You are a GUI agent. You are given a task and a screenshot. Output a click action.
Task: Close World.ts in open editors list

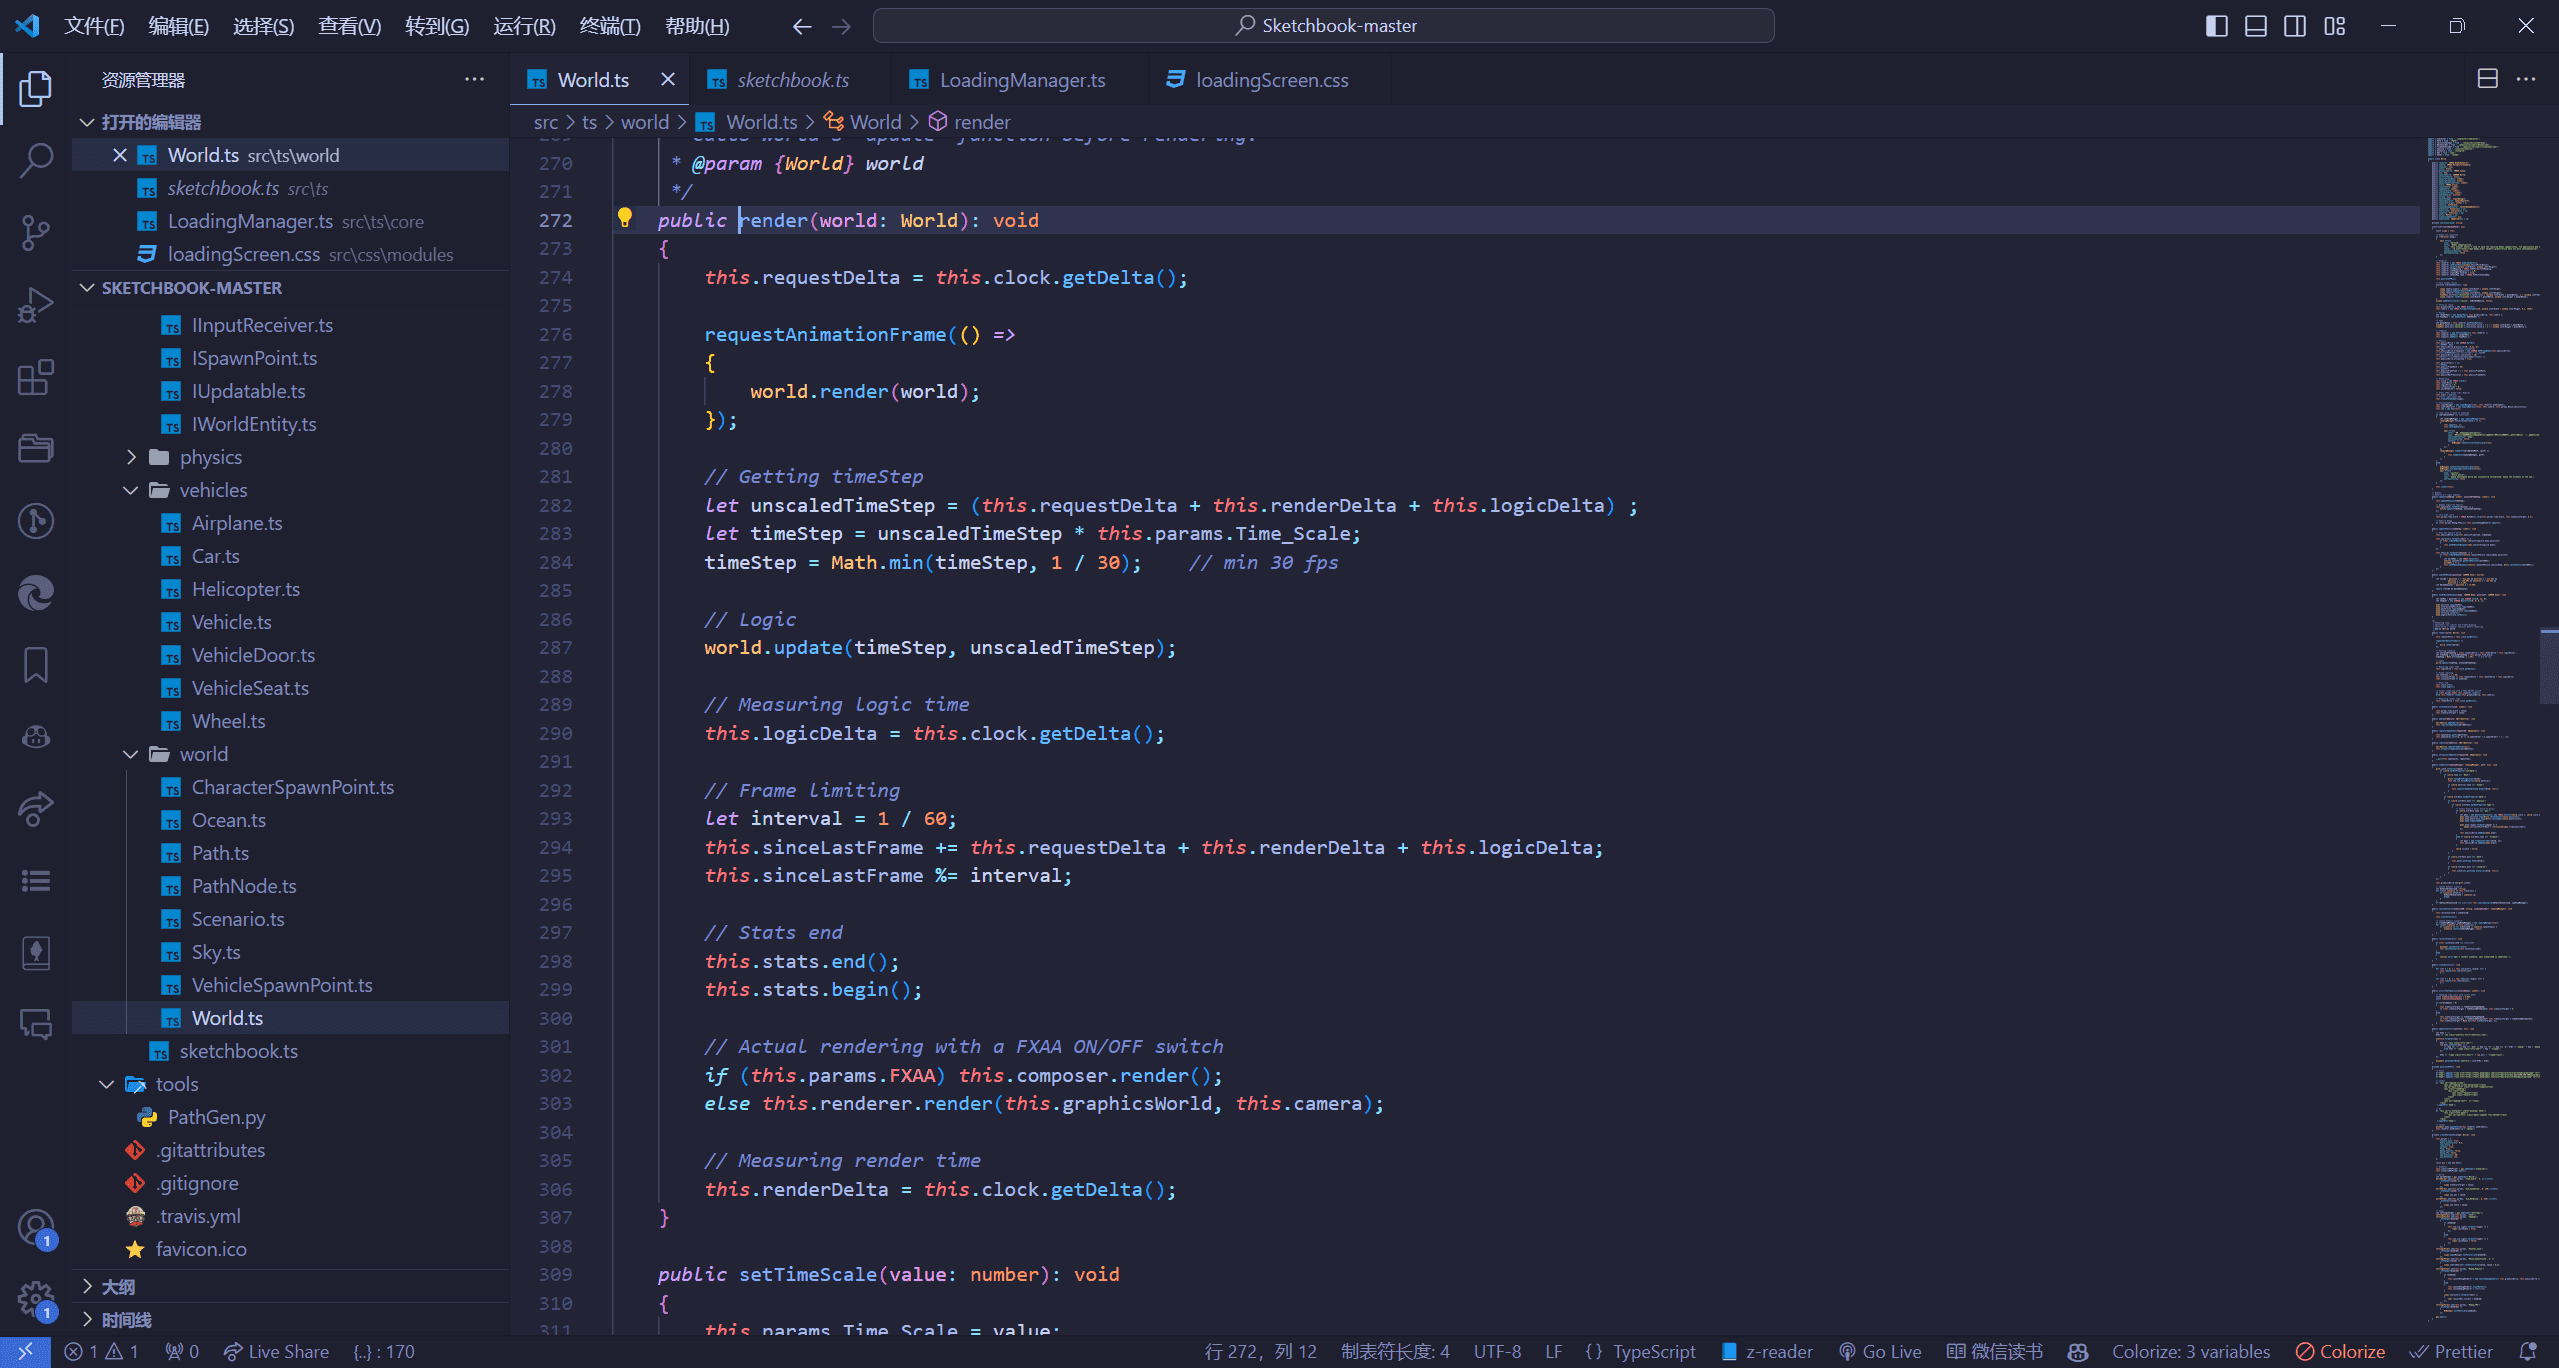tap(119, 155)
